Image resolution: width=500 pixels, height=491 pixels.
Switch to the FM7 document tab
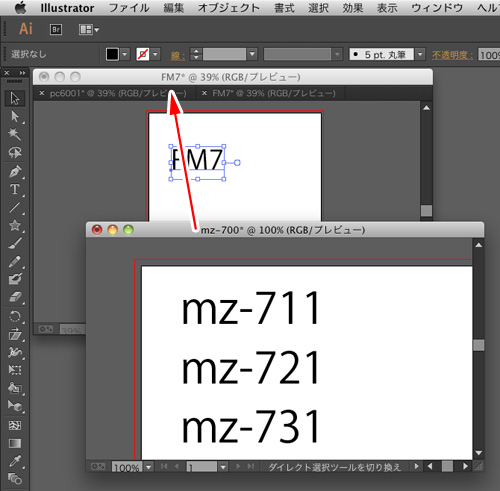tap(274, 93)
